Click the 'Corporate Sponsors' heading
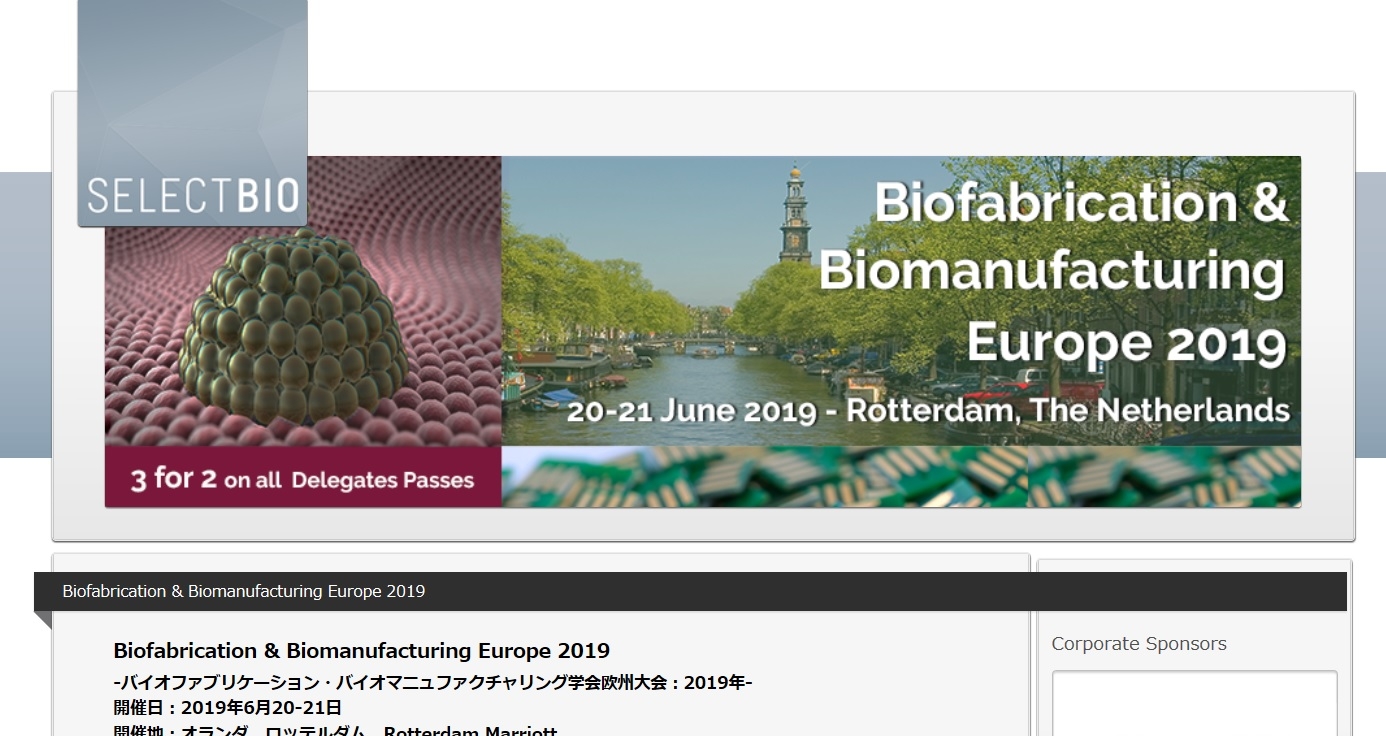Screen dimensions: 1386x736 pyautogui.click(x=1139, y=644)
